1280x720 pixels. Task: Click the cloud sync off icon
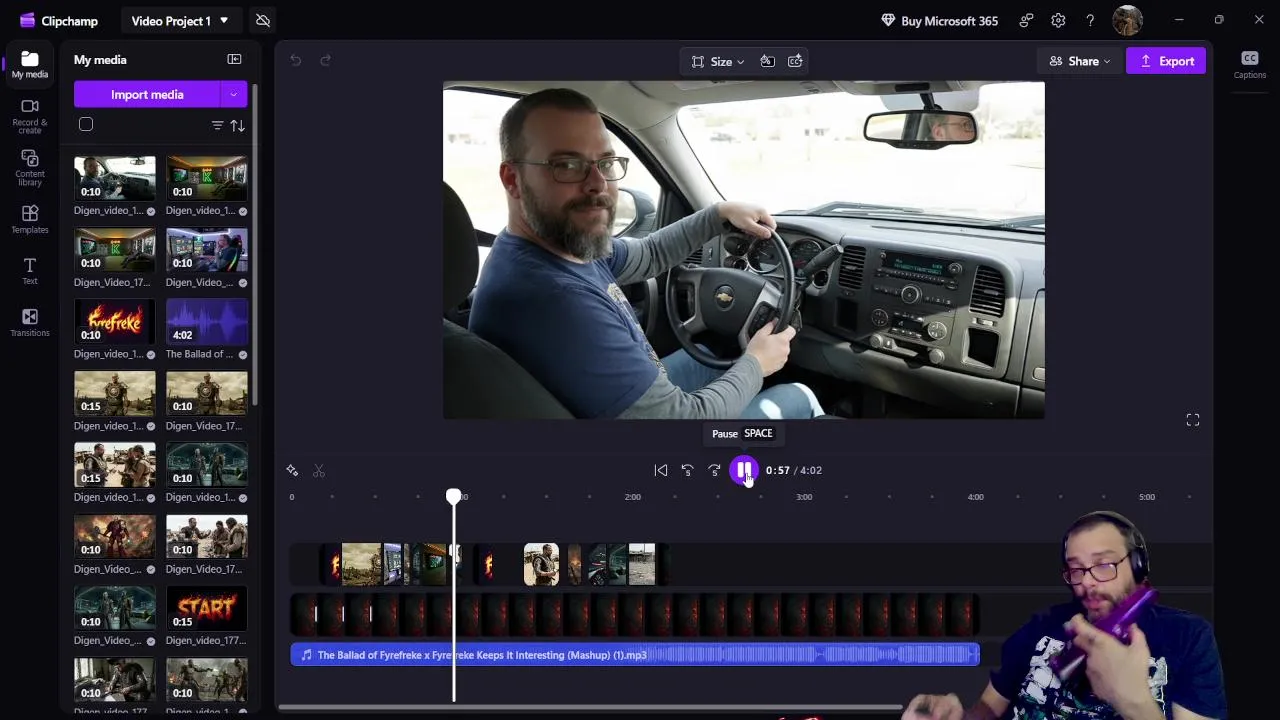click(263, 20)
